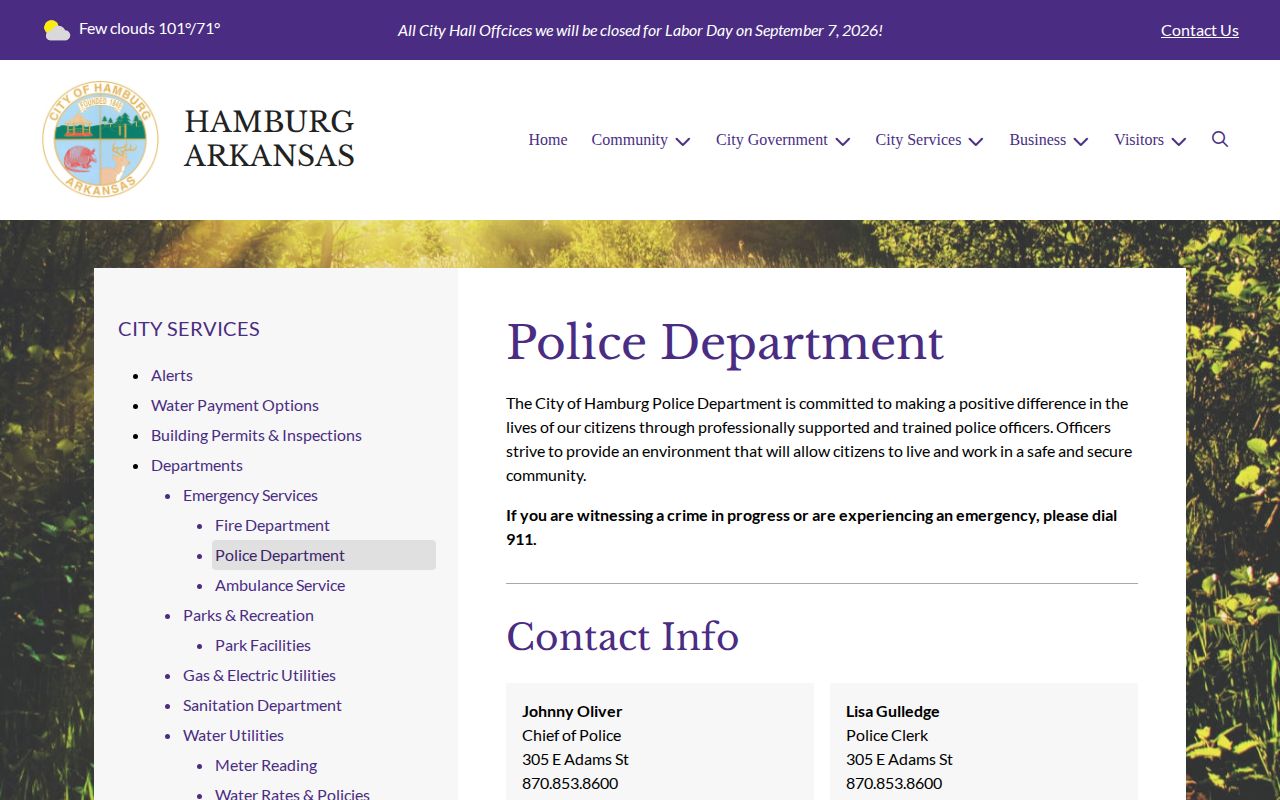
Task: Click the City of Hamburg seal logo
Action: click(100, 140)
